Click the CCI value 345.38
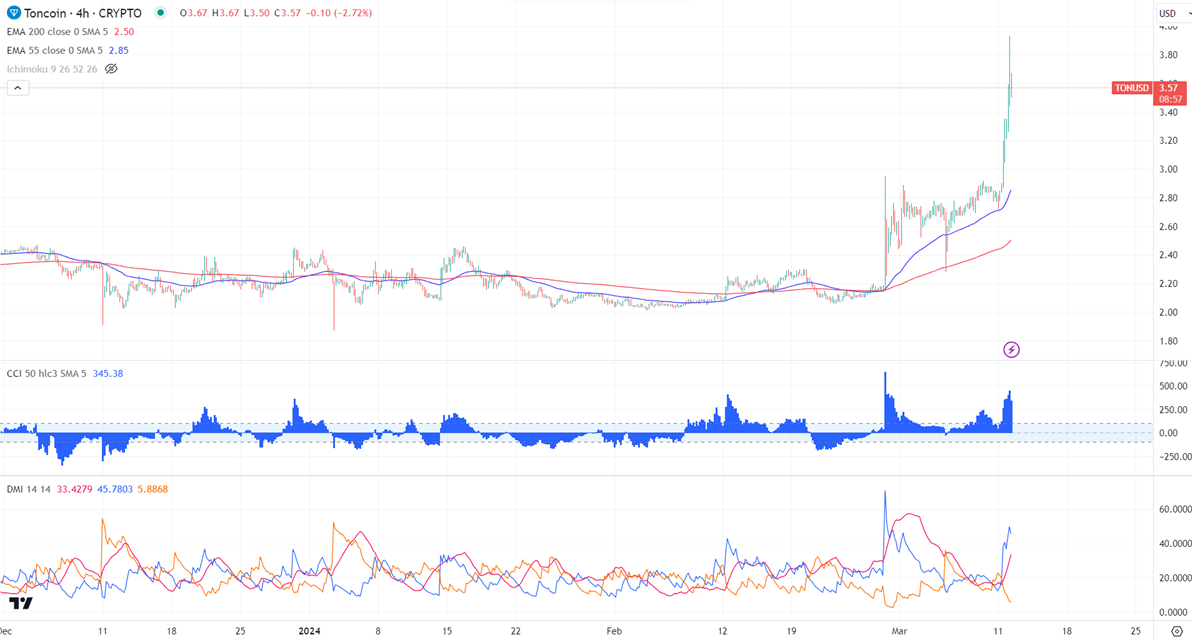This screenshot has height=640, width=1192. click(108, 373)
